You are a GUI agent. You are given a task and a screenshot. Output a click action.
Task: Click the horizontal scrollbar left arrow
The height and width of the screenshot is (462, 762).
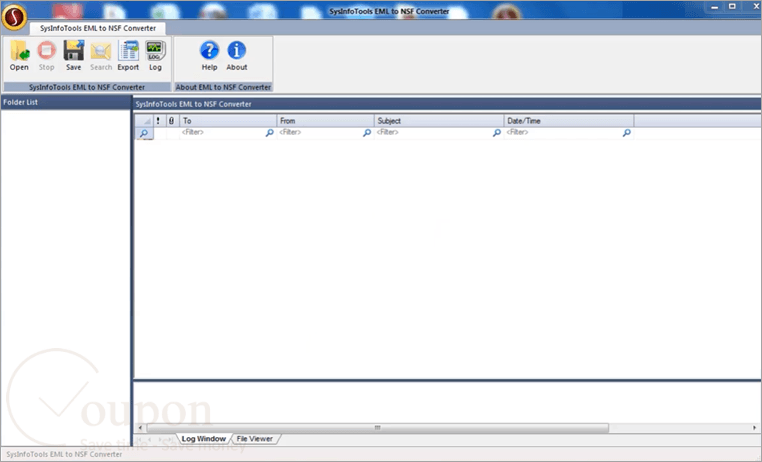[x=140, y=428]
